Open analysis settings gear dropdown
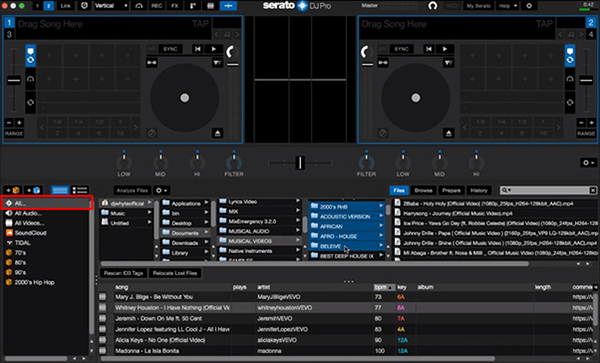The height and width of the screenshot is (363, 600). coord(162,190)
